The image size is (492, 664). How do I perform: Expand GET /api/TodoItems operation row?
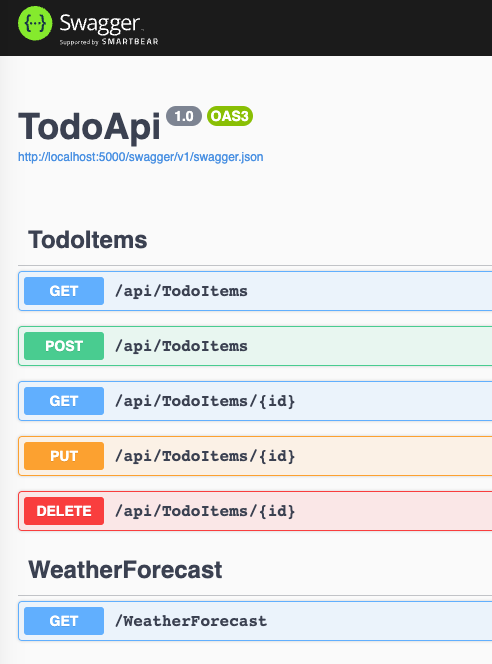coord(255,291)
